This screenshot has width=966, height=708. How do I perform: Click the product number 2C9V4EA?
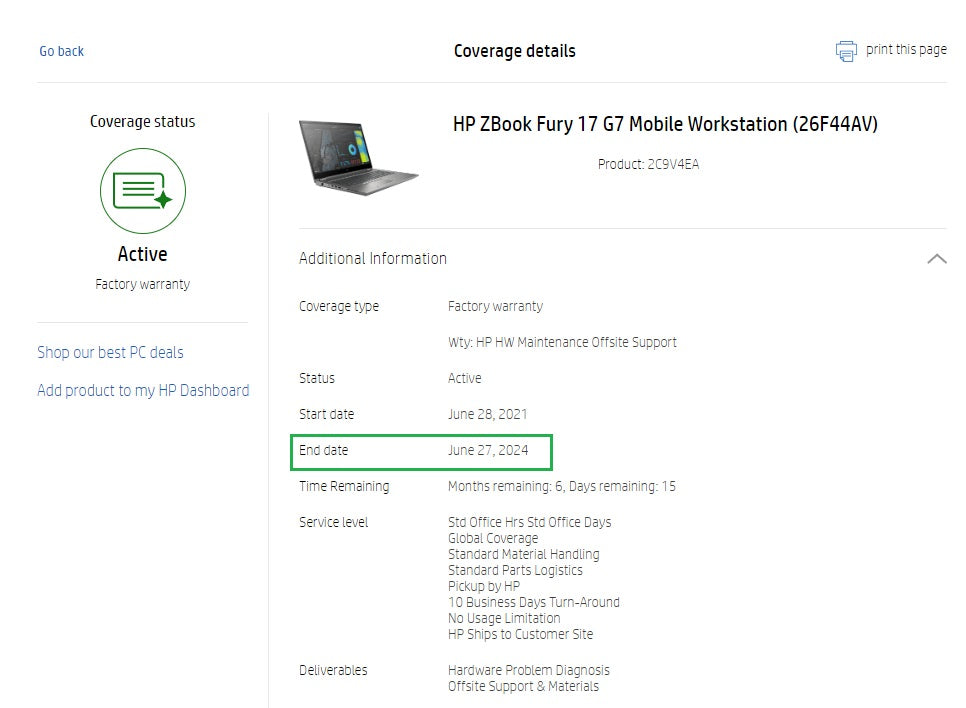tap(672, 164)
